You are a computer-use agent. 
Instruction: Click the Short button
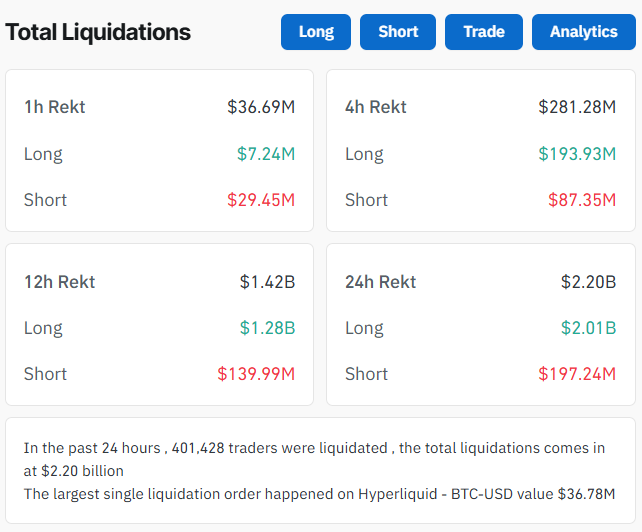[x=398, y=32]
